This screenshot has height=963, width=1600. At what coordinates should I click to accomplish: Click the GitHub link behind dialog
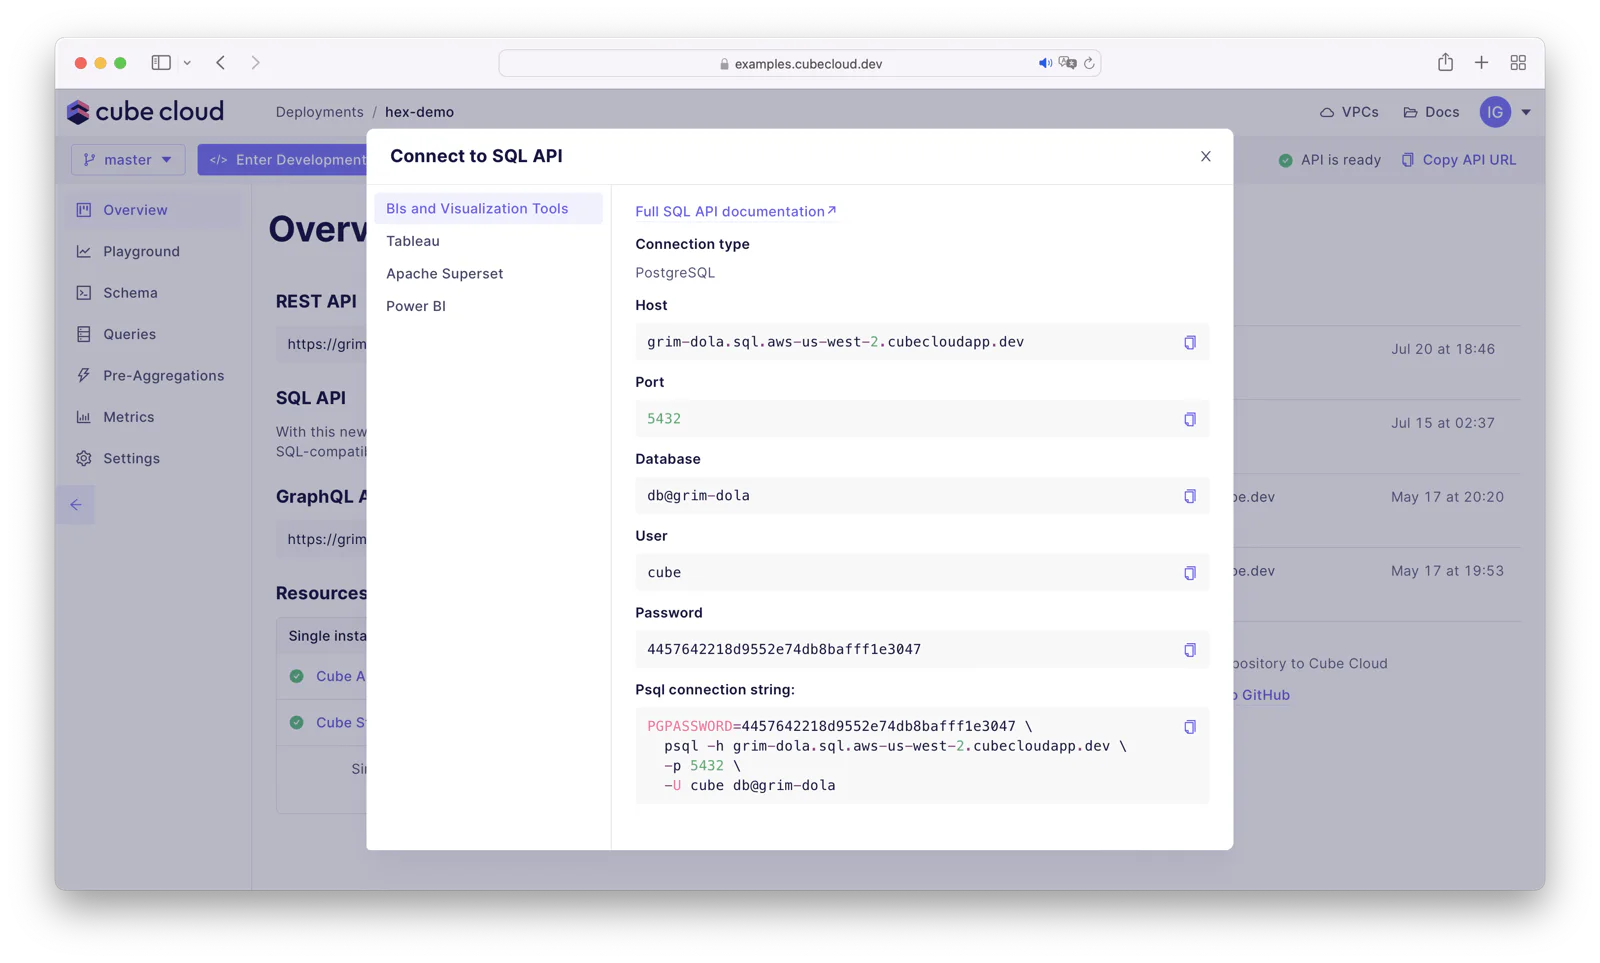(x=1262, y=695)
